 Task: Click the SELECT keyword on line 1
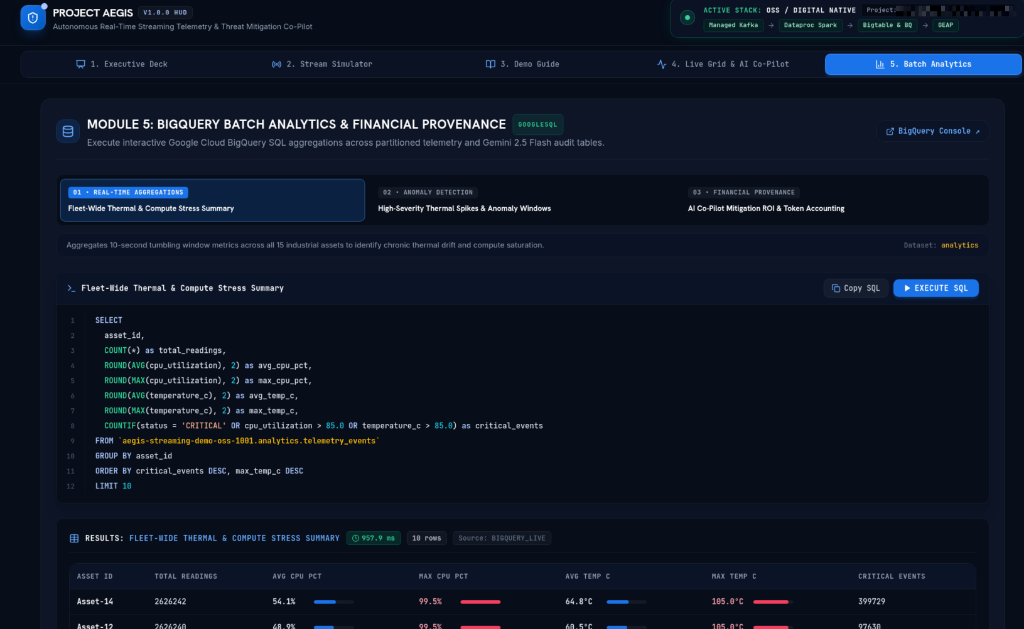coord(108,320)
